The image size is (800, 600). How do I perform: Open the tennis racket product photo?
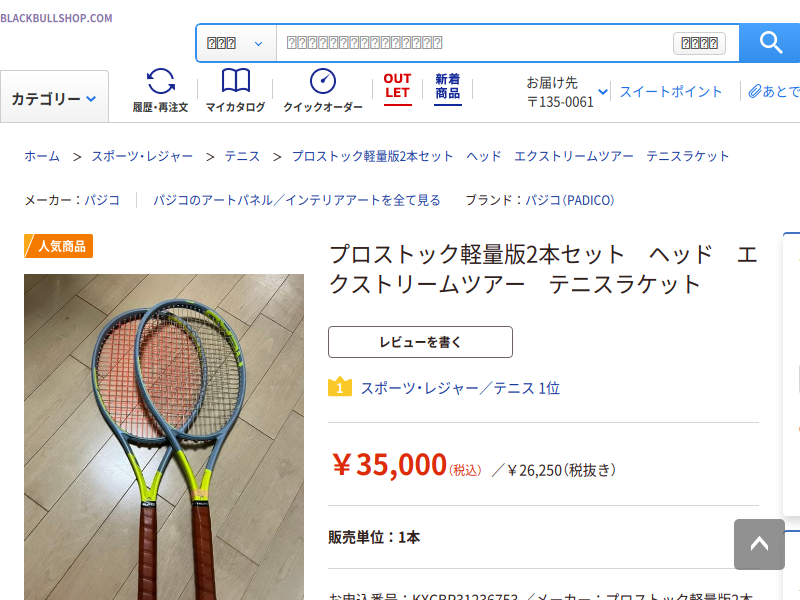164,437
